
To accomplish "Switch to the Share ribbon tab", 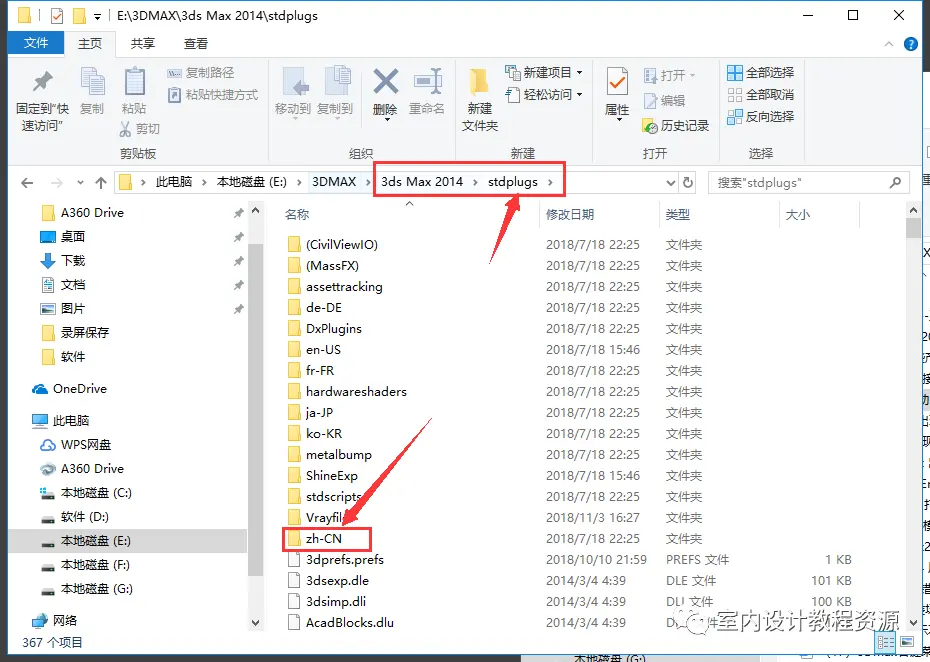I will 142,43.
